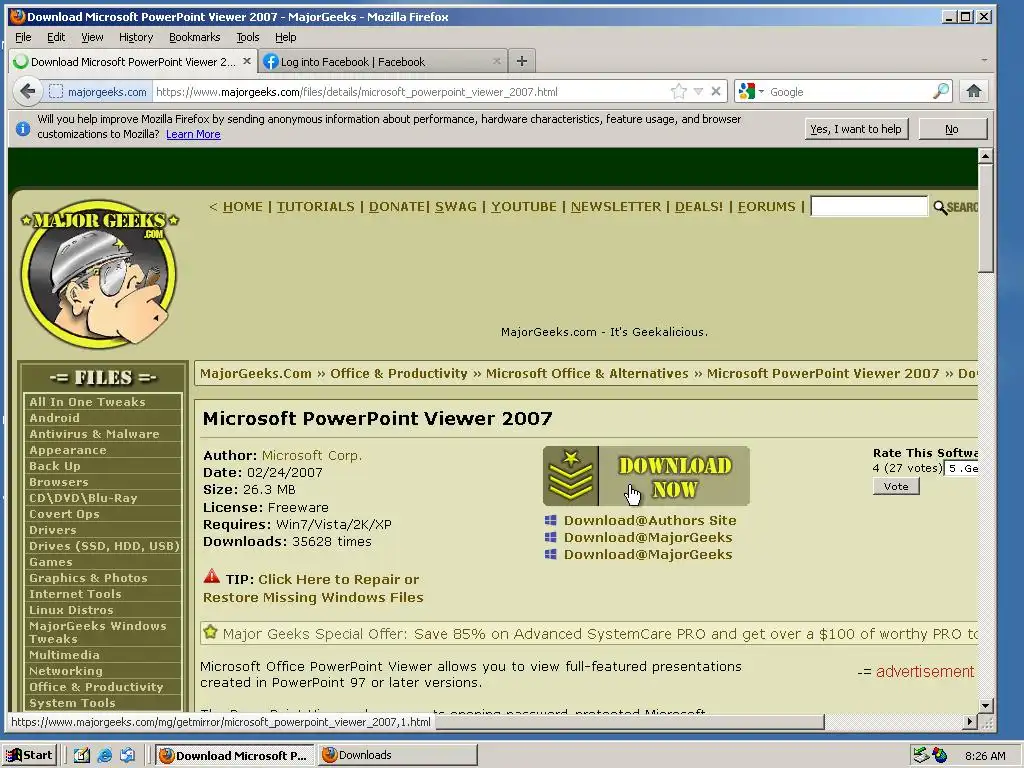Go back with the browser back arrow
Viewport: 1024px width, 768px height.
[x=27, y=91]
